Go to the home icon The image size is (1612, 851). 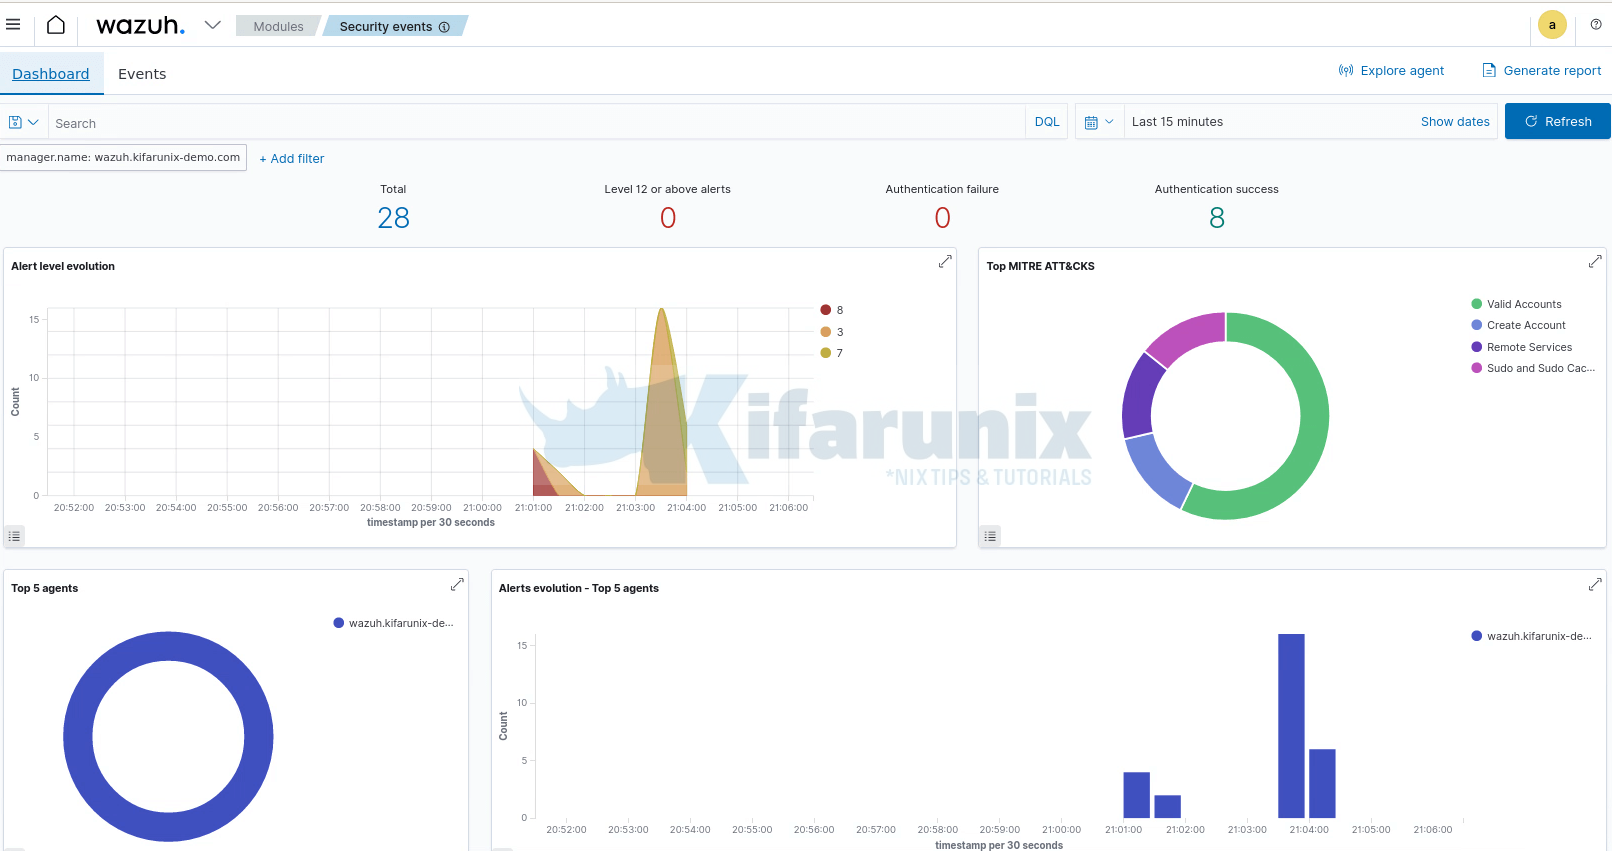pos(56,25)
